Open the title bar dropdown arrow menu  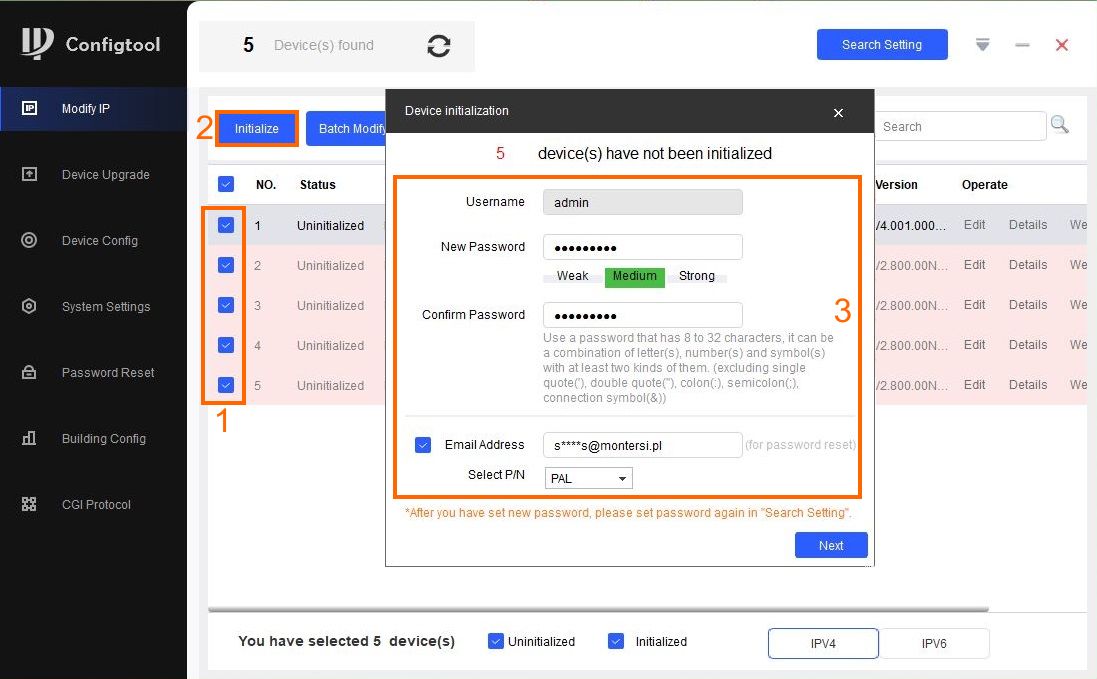pyautogui.click(x=982, y=45)
